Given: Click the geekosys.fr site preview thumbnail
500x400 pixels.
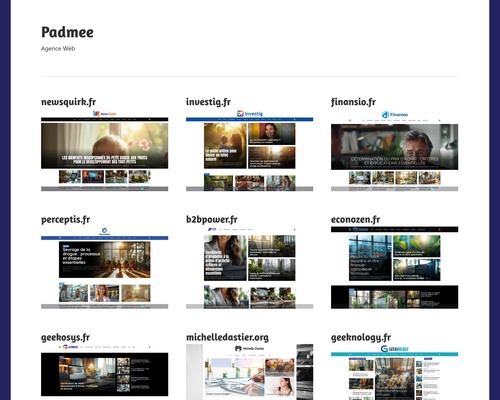Looking at the screenshot, I should pyautogui.click(x=105, y=372).
